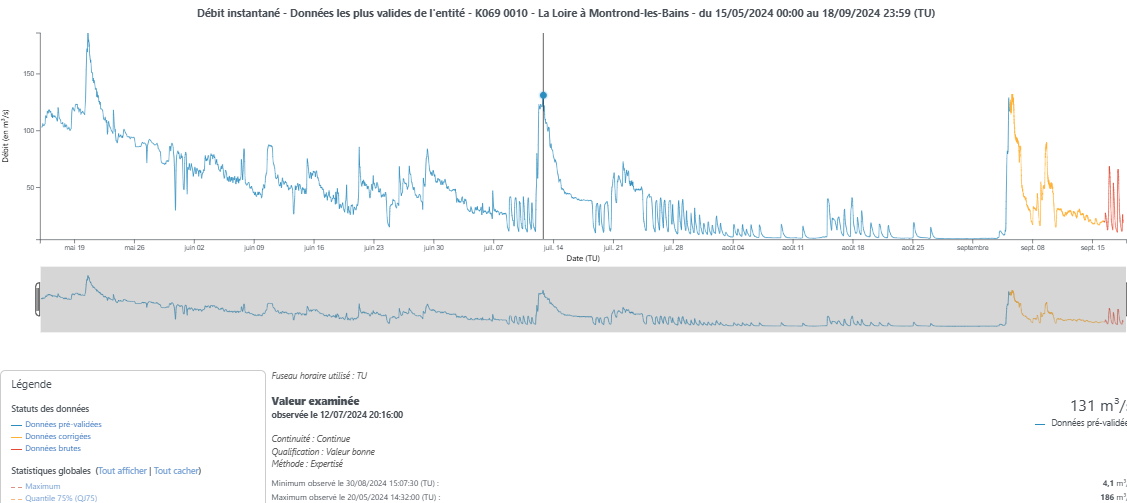1127x503 pixels.
Task: Click the large 131 m³/s value readout
Action: click(1098, 405)
